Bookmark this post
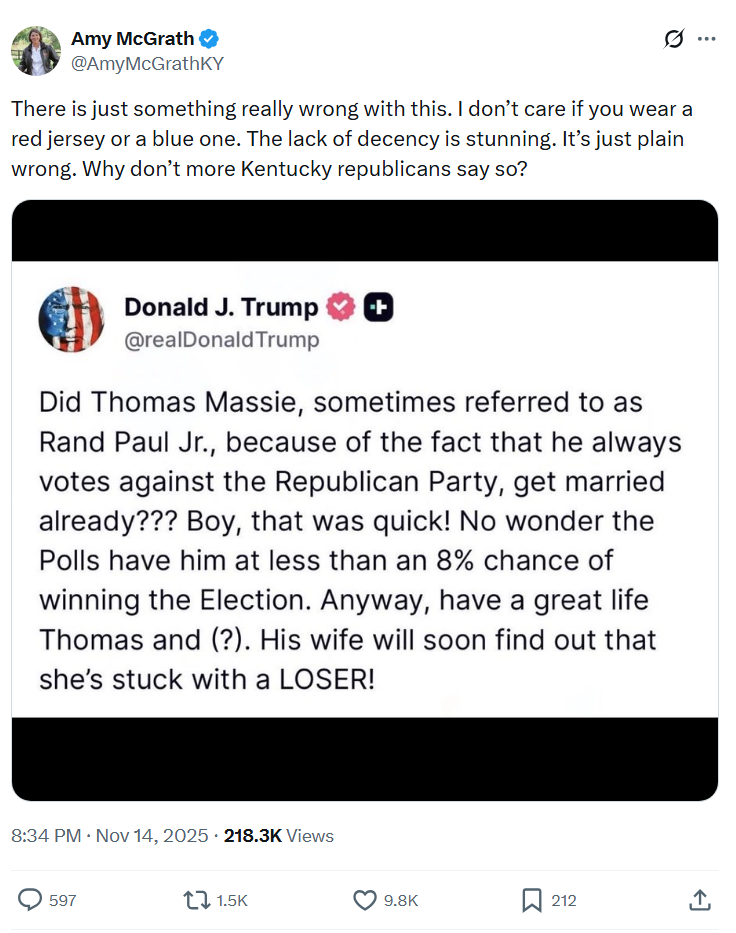The height and width of the screenshot is (933, 736). pyautogui.click(x=532, y=900)
